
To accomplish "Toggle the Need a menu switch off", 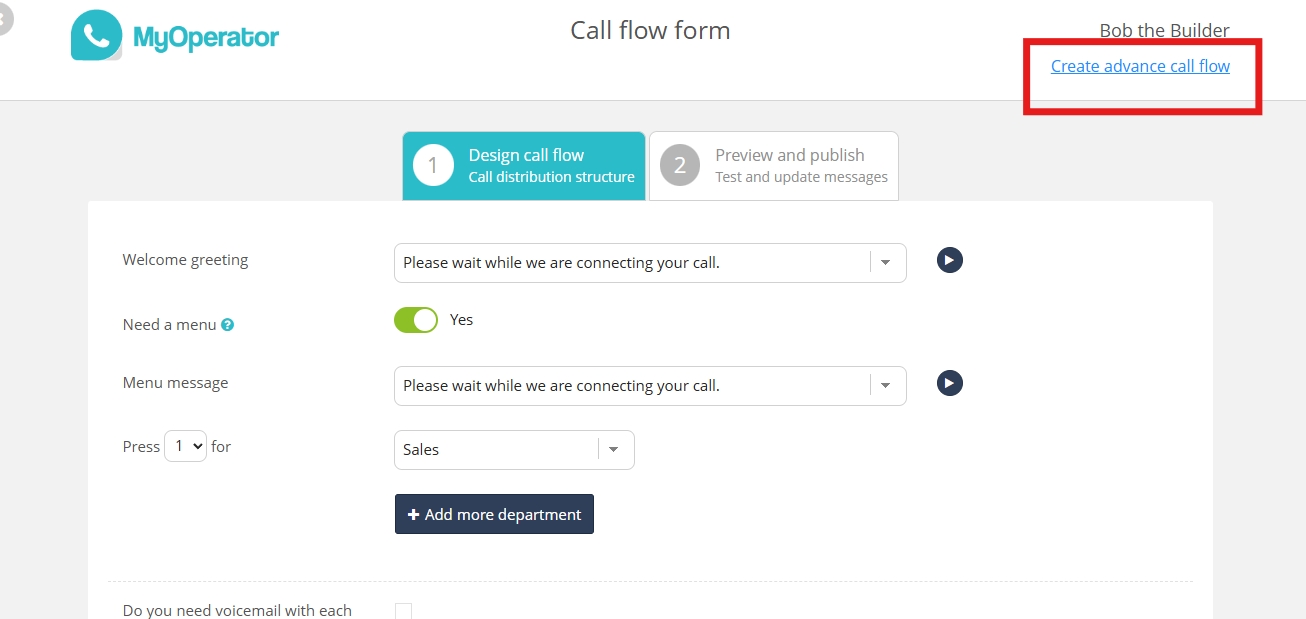I will coord(416,320).
